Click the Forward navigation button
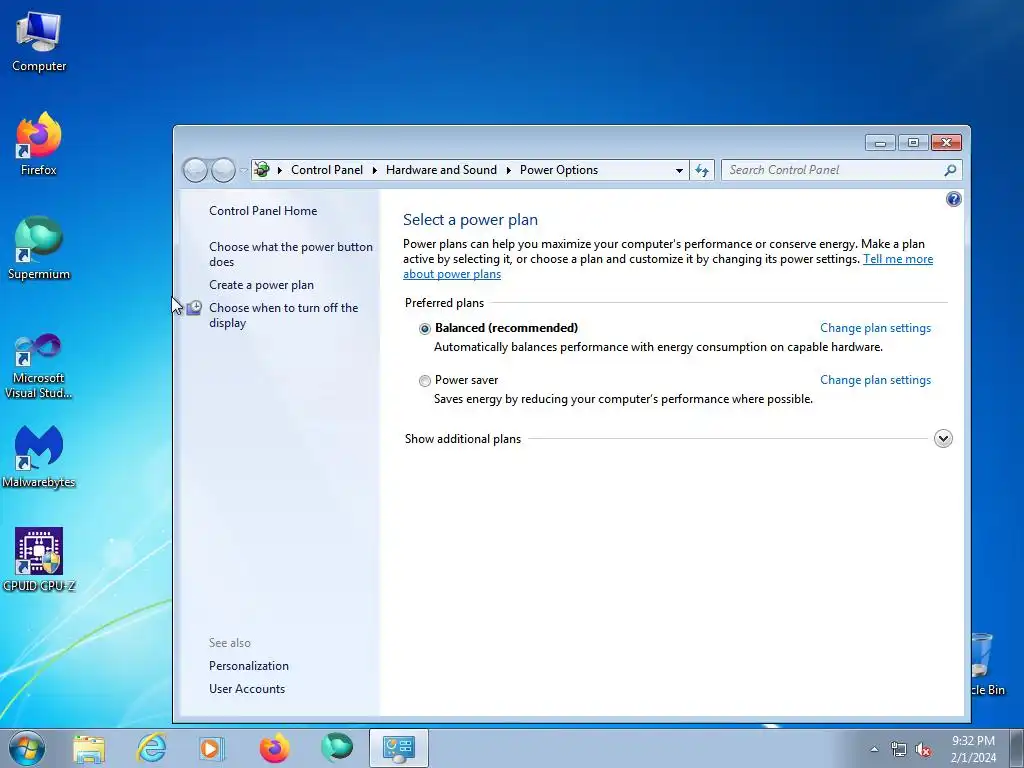1024x768 pixels. (223, 170)
